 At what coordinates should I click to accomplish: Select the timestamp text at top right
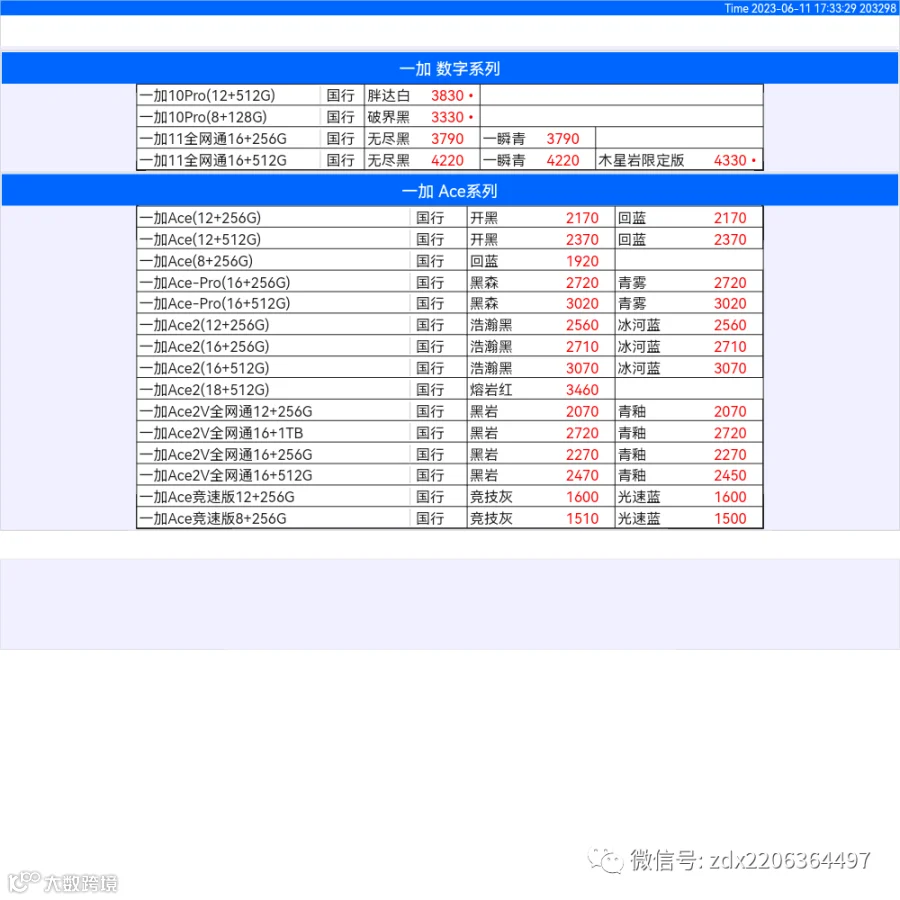809,8
